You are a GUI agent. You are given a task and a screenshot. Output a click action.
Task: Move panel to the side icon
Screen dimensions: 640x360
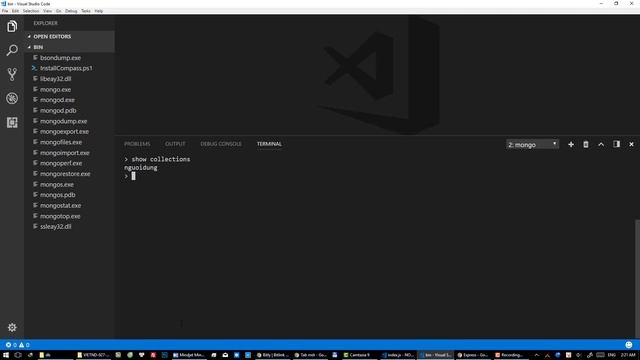click(616, 144)
